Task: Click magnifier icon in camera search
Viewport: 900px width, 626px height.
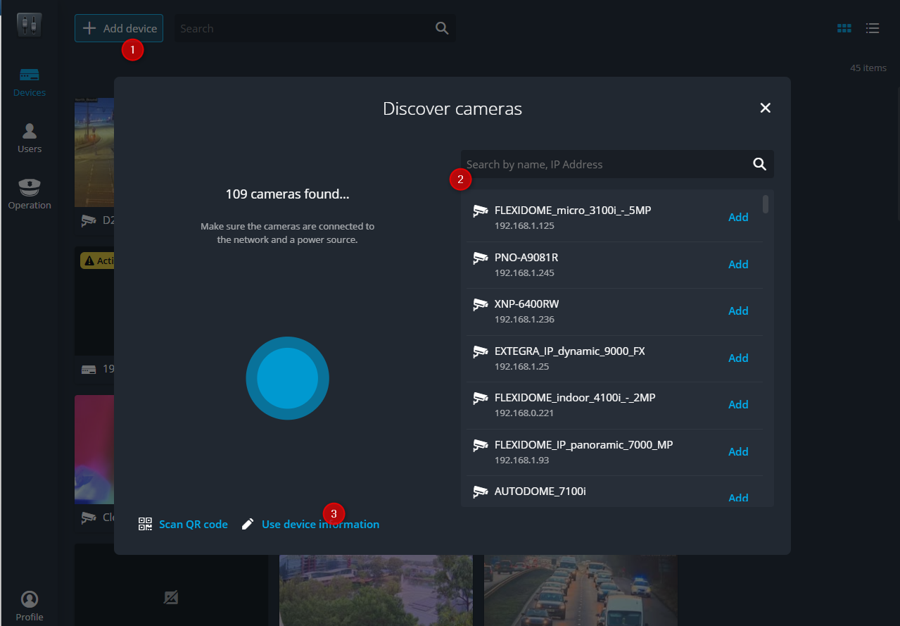Action: point(759,164)
